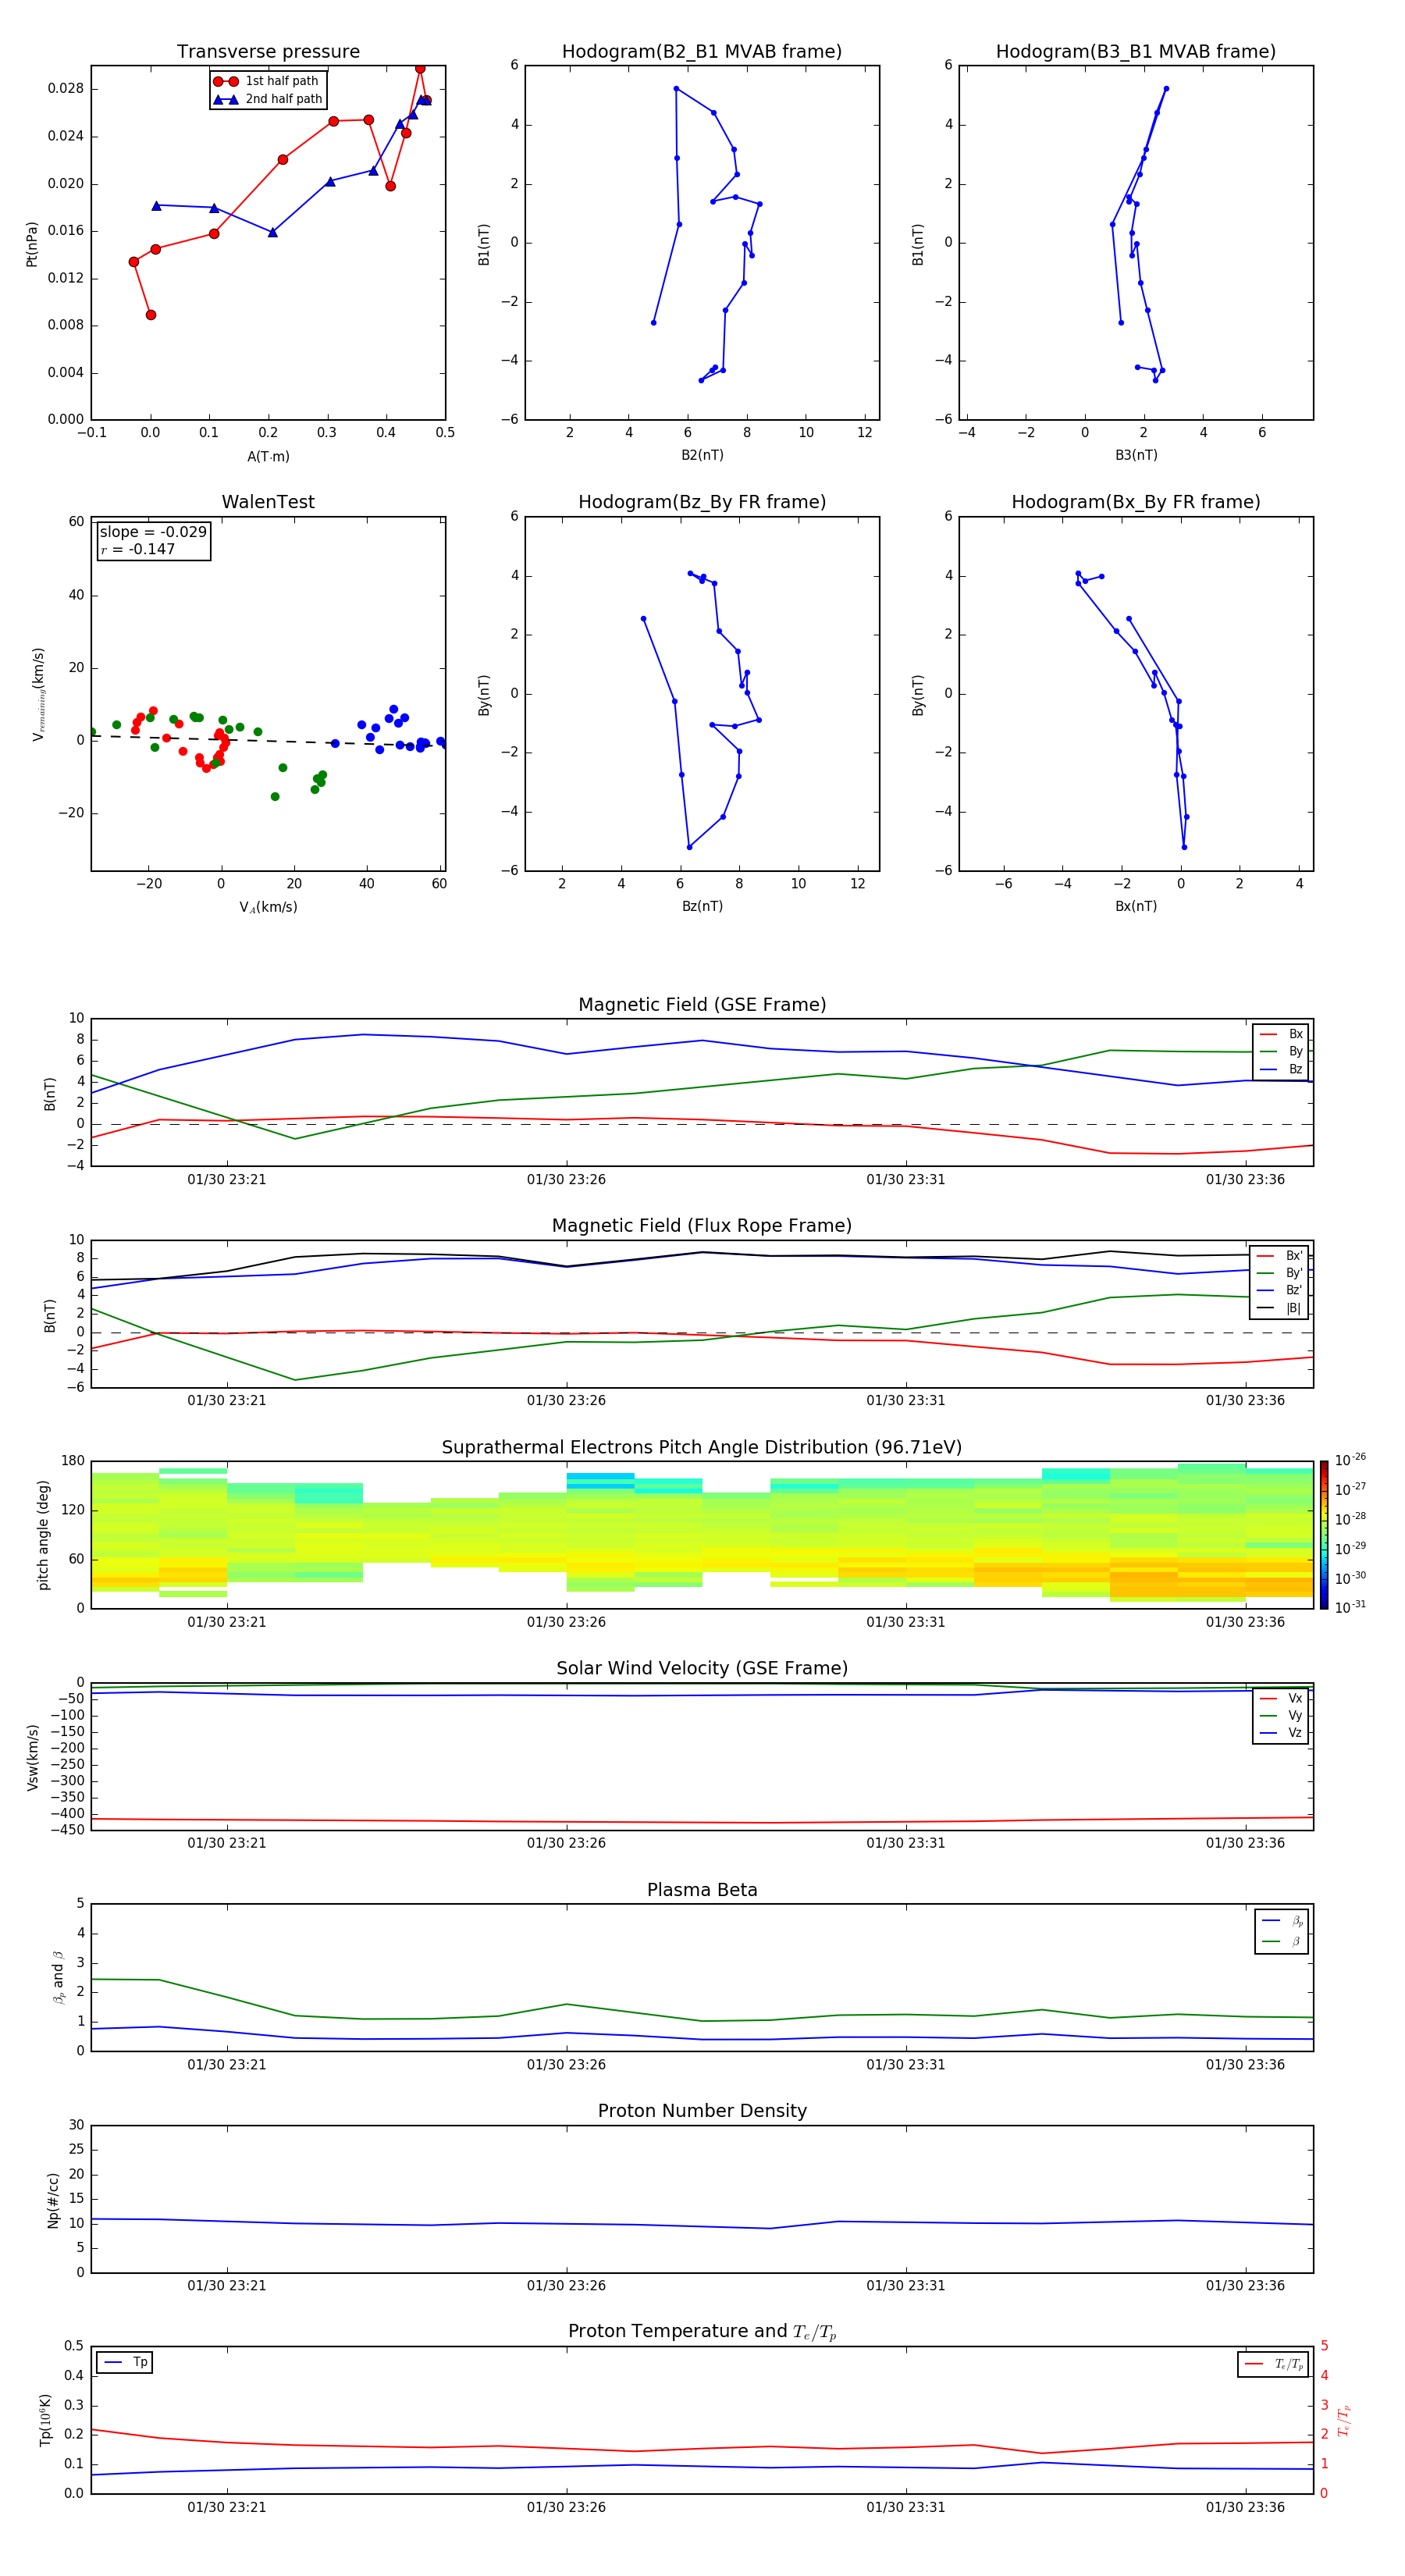Click the 'V_A(km/s)' x-axis label
Image resolution: width=1405 pixels, height=2576 pixels.
pyautogui.click(x=268, y=907)
